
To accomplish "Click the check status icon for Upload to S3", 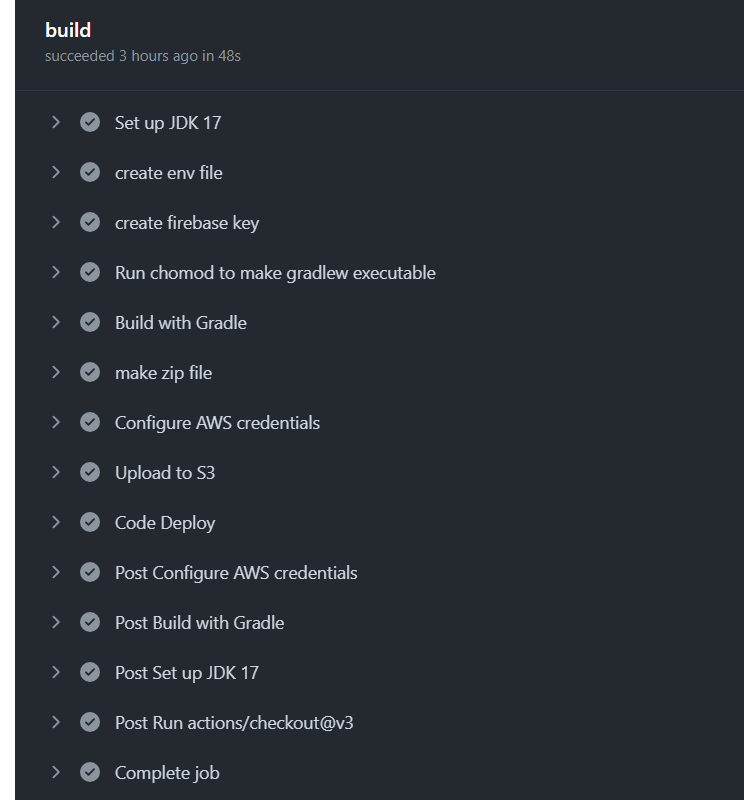I will pyautogui.click(x=90, y=472).
